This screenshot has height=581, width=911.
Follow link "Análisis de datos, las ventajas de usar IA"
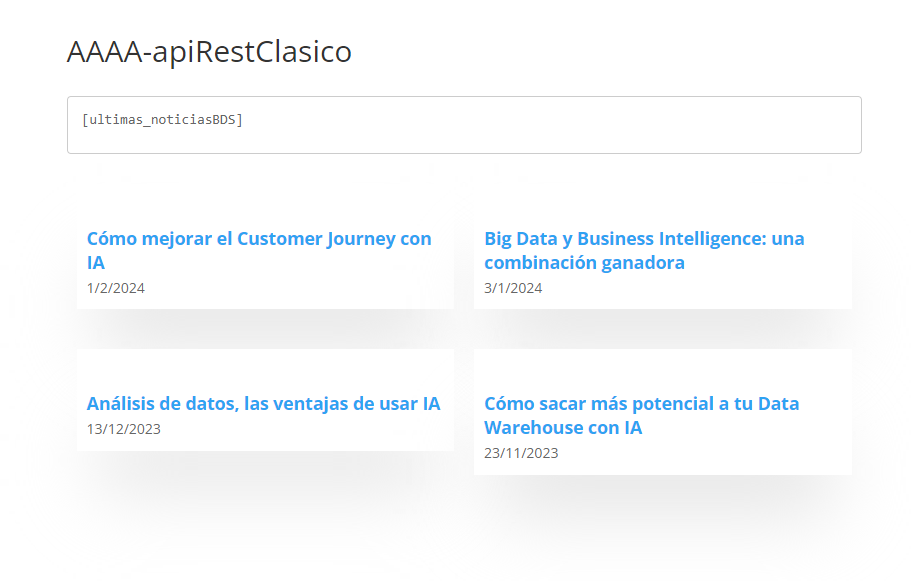point(263,403)
